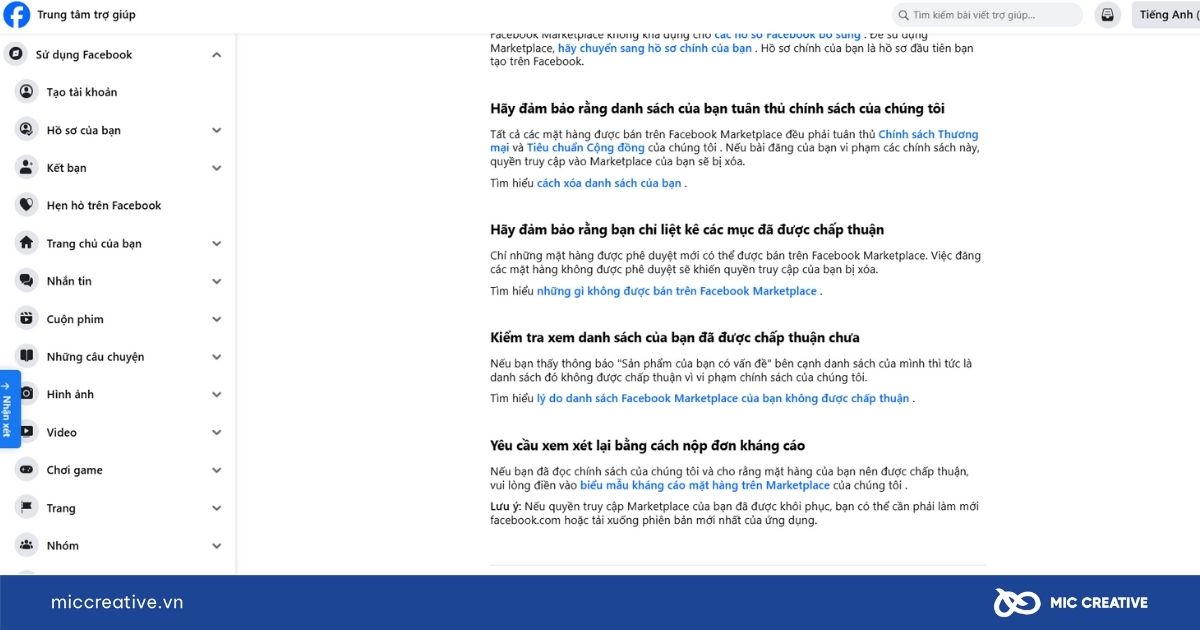Expand the Hình ảnh submenu chevron
Image resolution: width=1200 pixels, height=630 pixels.
pyautogui.click(x=217, y=394)
